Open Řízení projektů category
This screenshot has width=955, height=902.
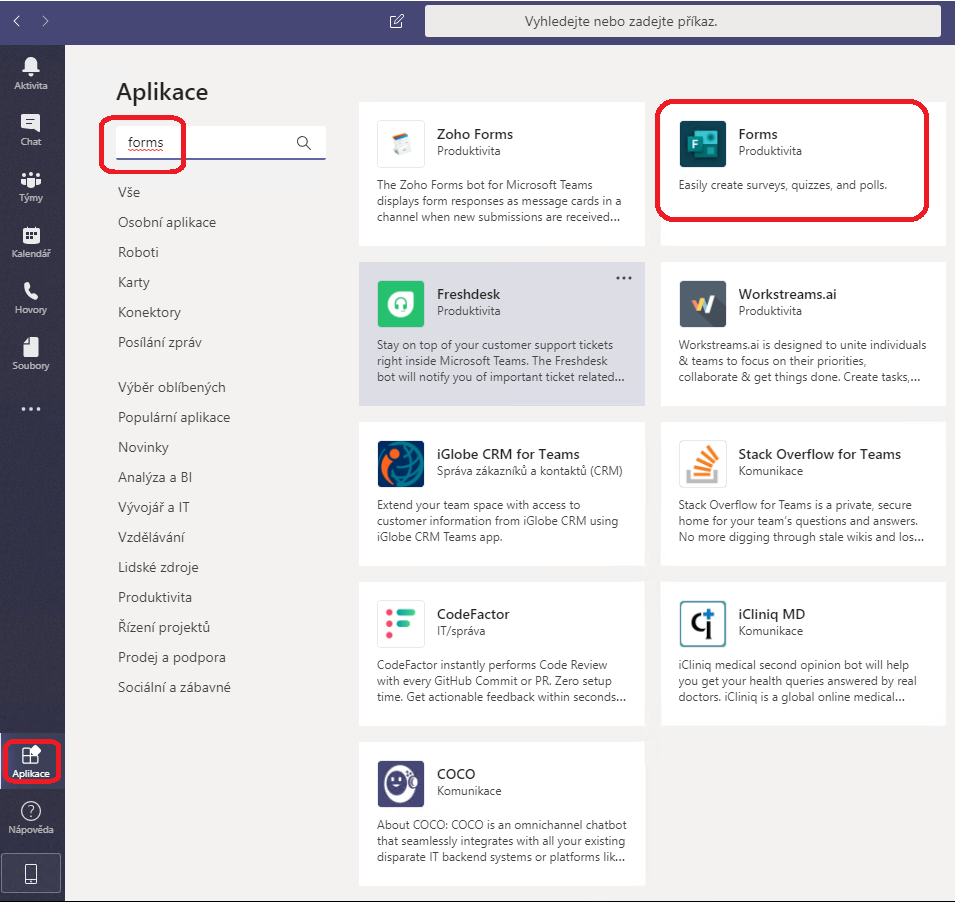tap(164, 627)
